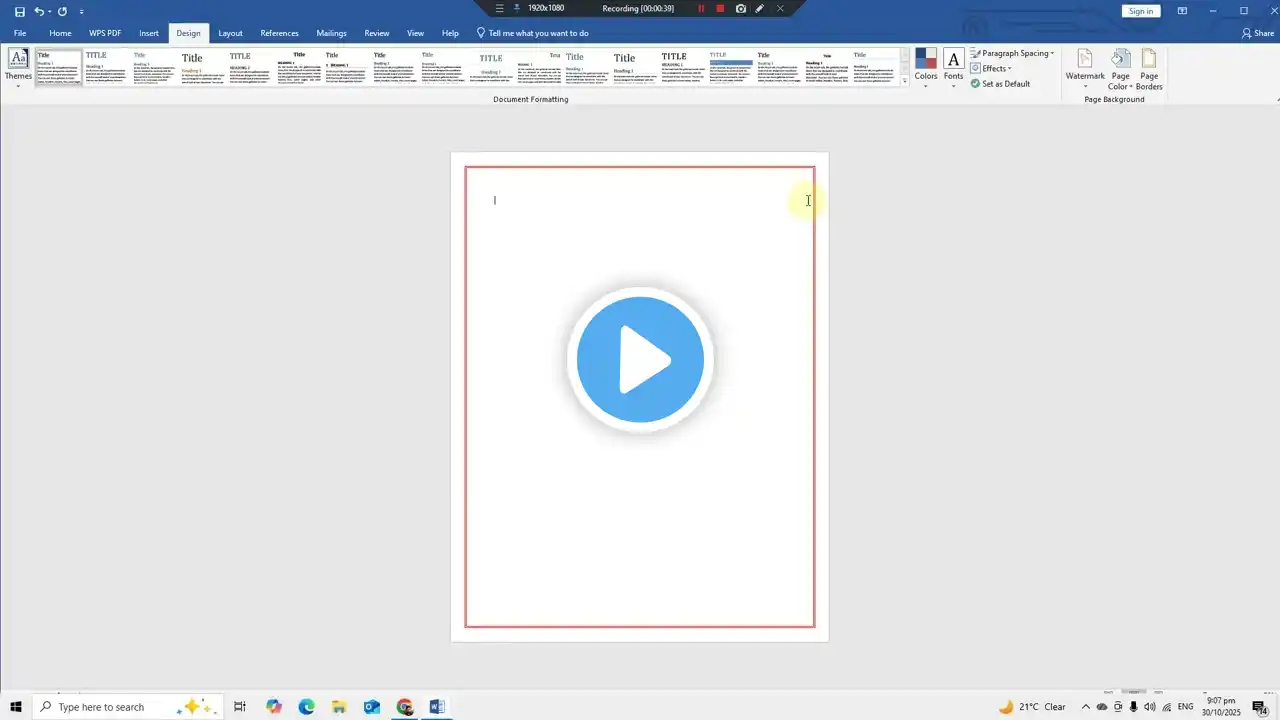Viewport: 1280px width, 720px height.
Task: Undo the last action in Word
Action: tap(39, 11)
